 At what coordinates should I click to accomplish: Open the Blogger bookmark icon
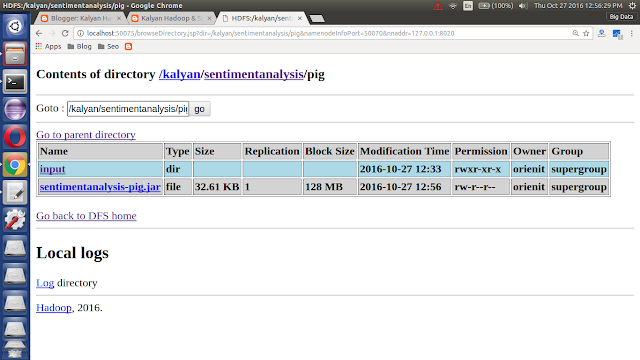pyautogui.click(x=129, y=47)
